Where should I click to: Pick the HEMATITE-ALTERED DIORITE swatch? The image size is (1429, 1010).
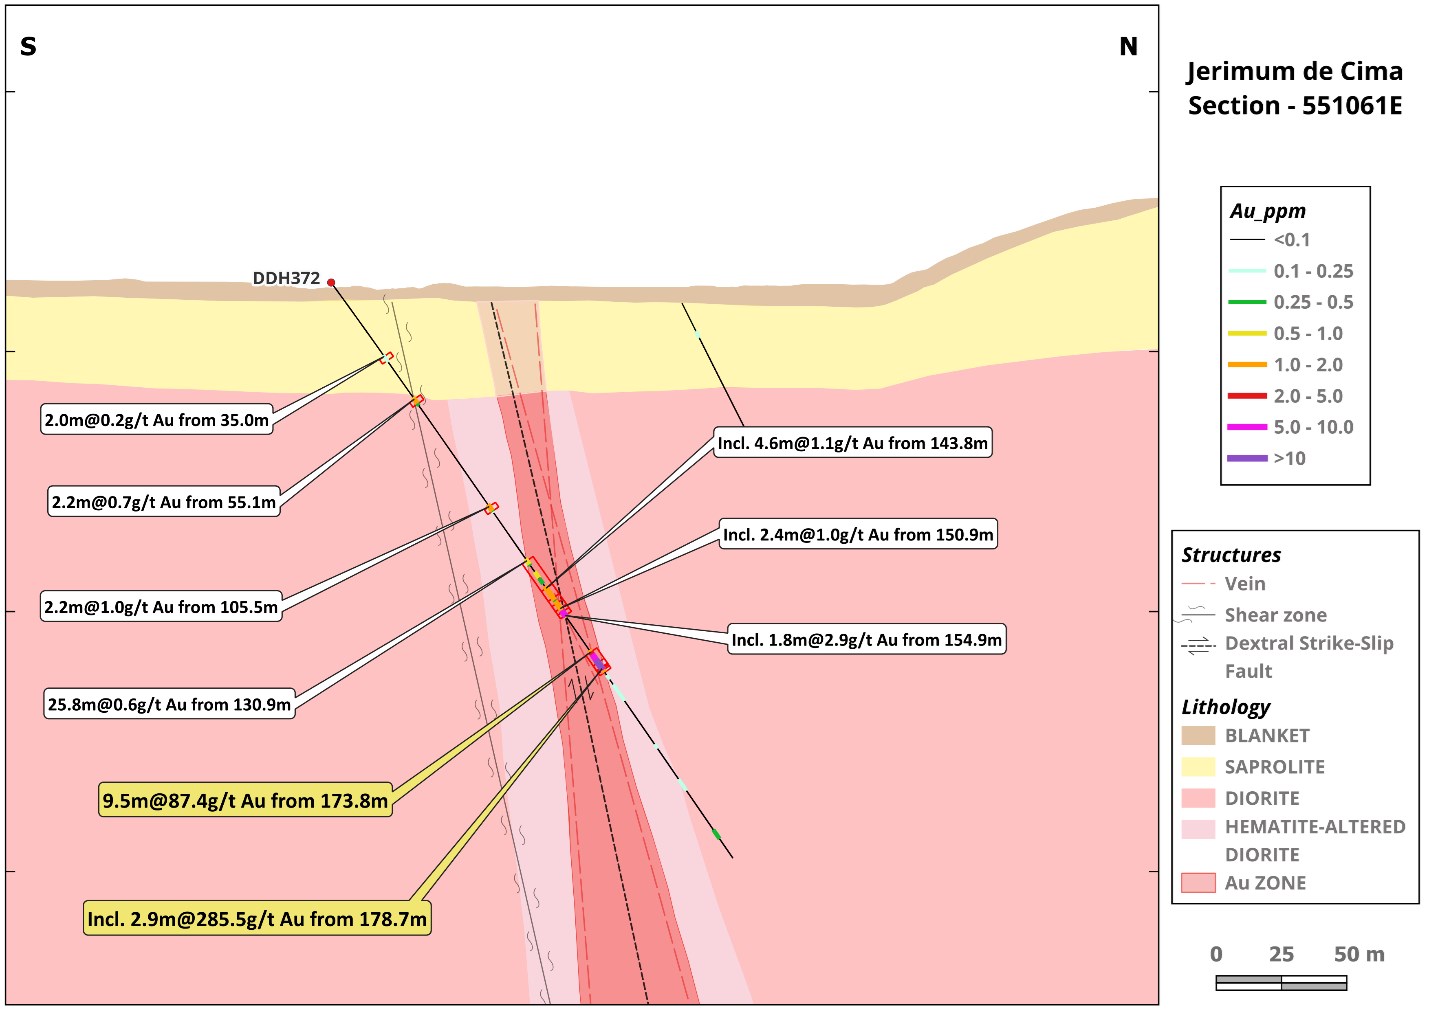[1198, 829]
